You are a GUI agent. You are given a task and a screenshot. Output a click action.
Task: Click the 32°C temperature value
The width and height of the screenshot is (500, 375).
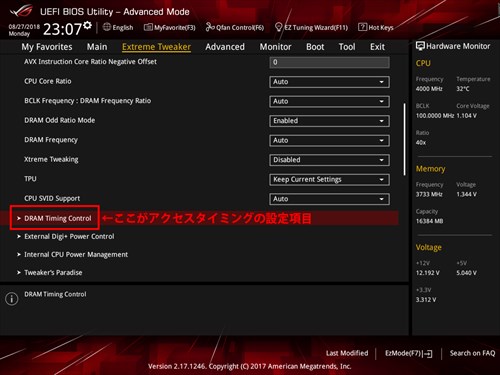pos(463,89)
